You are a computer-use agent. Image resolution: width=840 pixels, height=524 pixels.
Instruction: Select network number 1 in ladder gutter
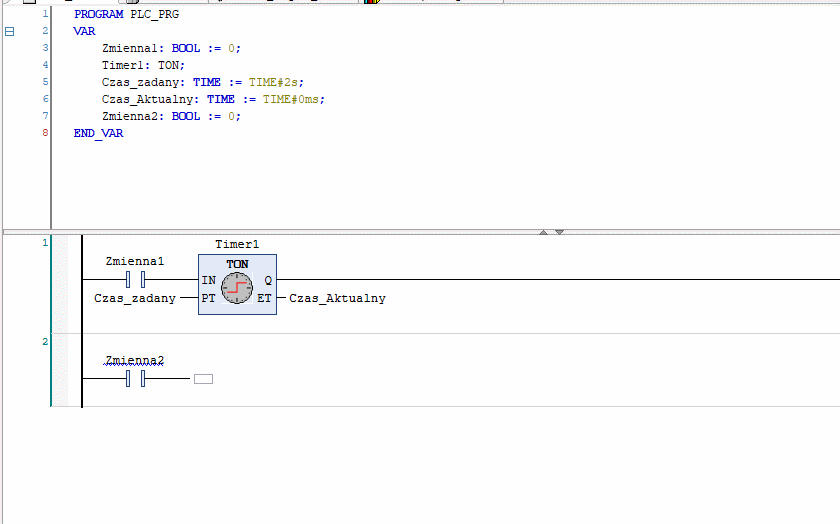[45, 243]
